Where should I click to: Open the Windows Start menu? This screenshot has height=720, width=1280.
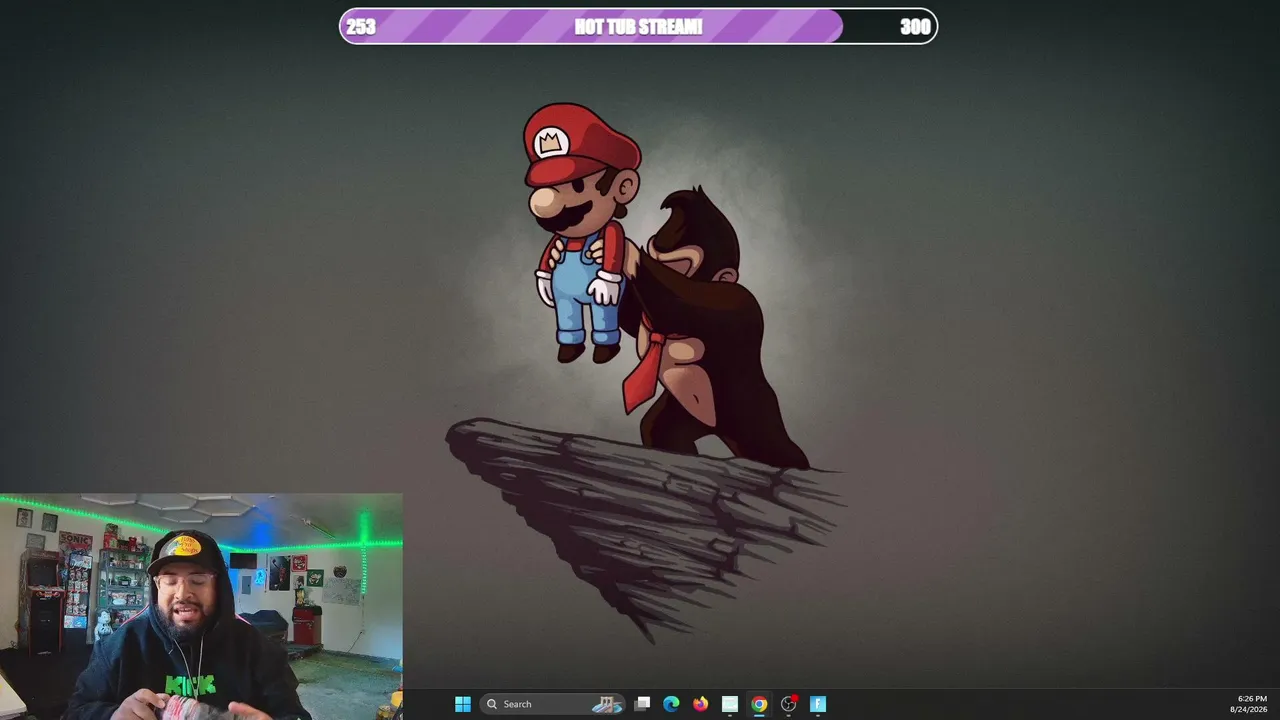463,704
